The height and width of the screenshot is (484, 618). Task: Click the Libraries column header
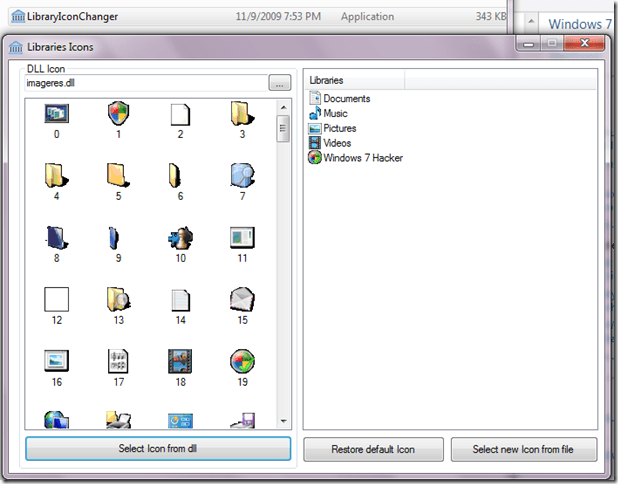[x=354, y=80]
